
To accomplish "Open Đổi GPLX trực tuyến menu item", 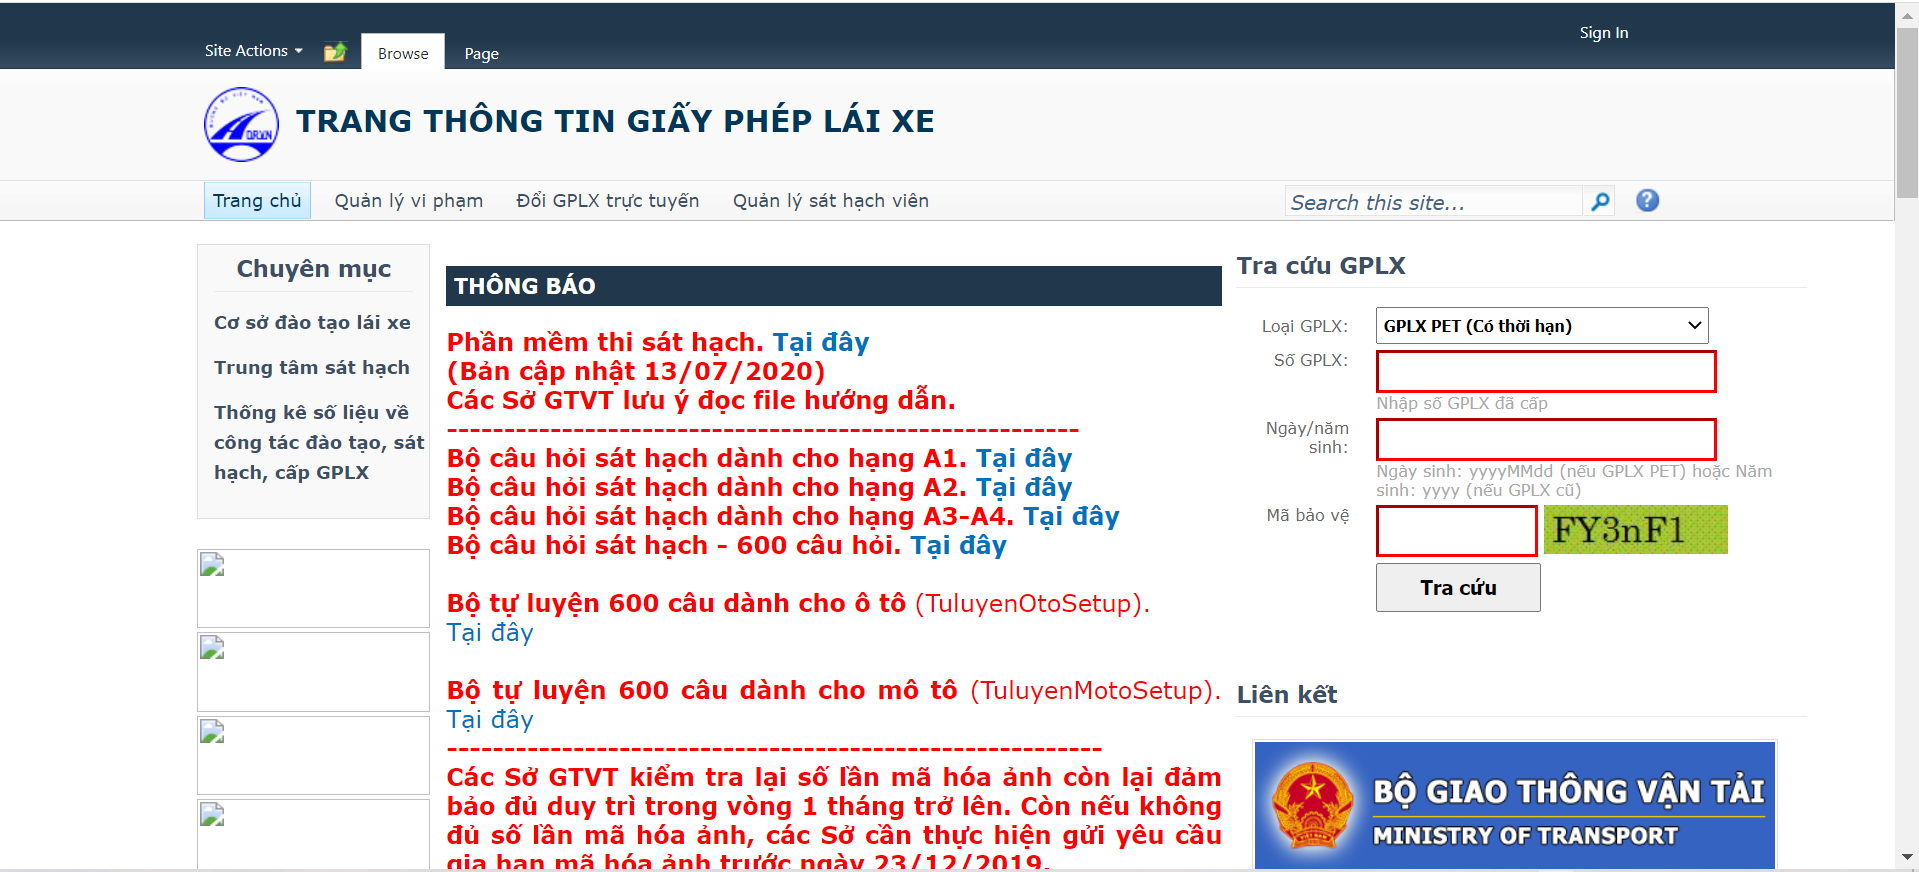I will (x=607, y=201).
